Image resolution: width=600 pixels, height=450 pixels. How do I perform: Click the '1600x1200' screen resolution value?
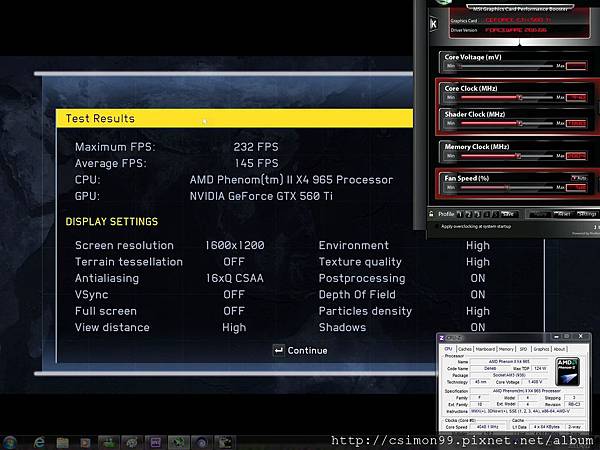[x=235, y=245]
